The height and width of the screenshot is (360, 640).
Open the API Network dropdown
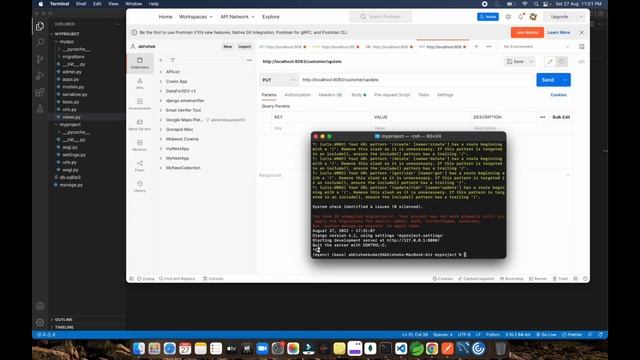[x=237, y=17]
